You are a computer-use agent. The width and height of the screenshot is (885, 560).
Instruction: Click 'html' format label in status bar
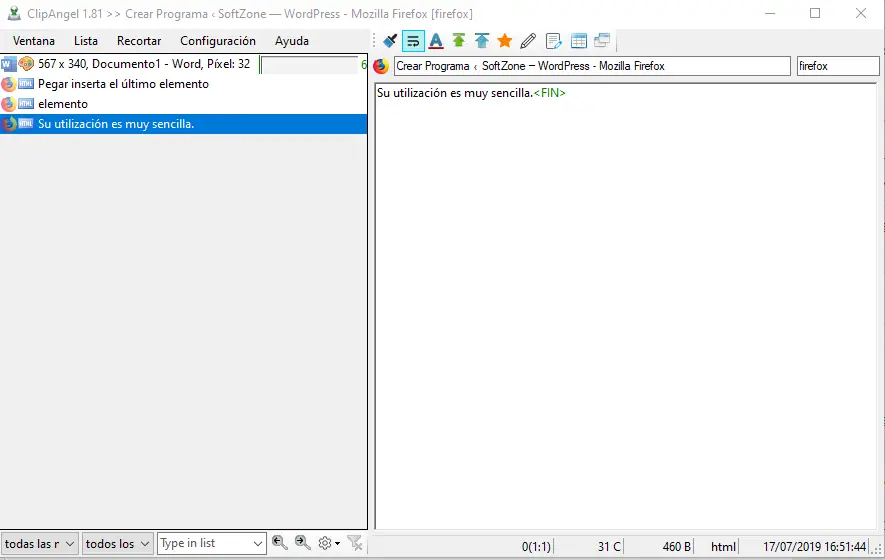(x=723, y=546)
